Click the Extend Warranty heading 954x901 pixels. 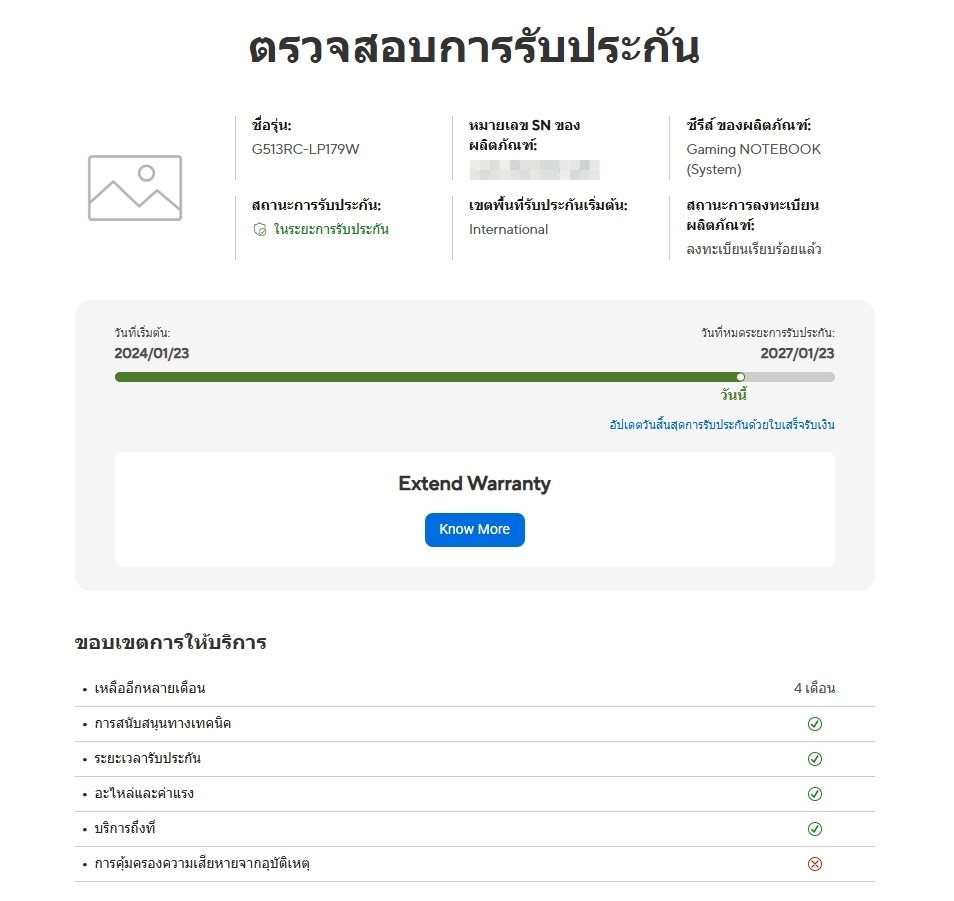pyautogui.click(x=475, y=484)
